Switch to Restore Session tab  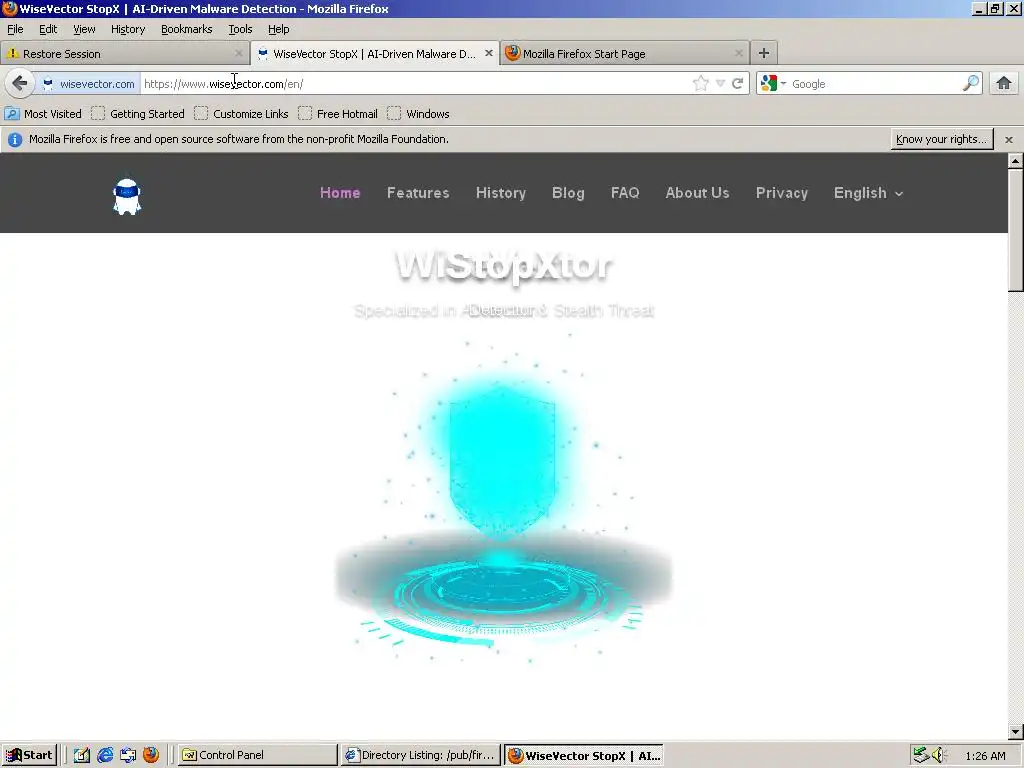coord(124,54)
